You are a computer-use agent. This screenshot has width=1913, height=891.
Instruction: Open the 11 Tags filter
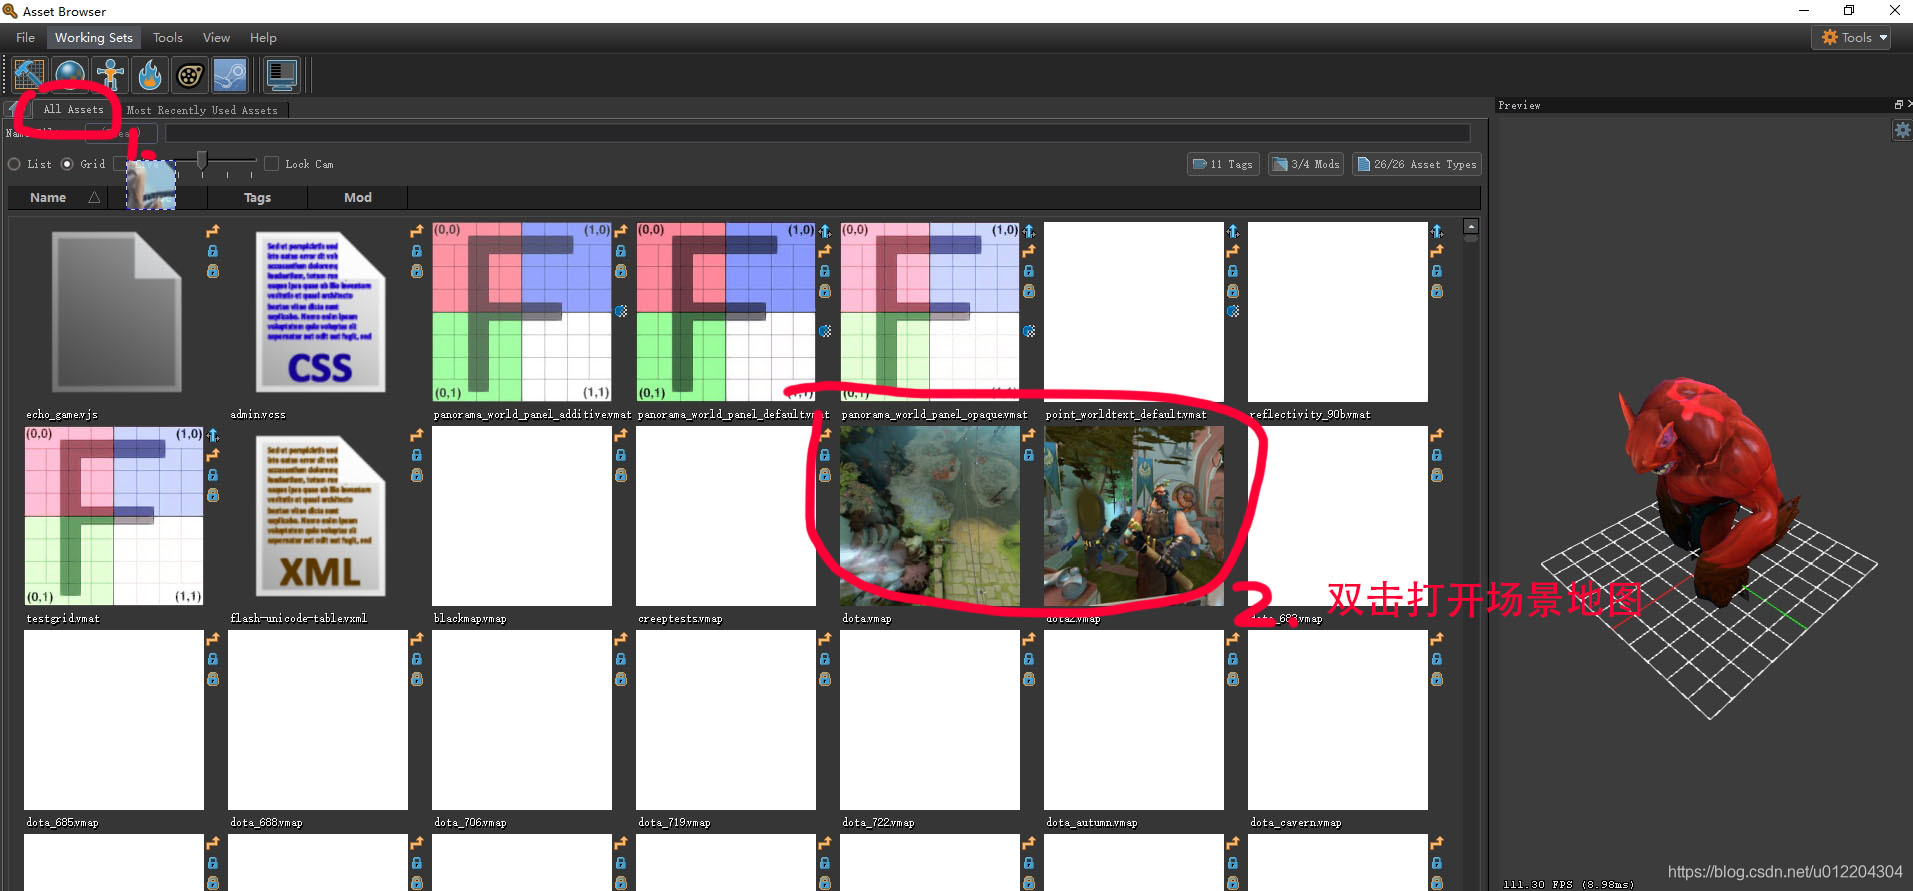tap(1222, 164)
